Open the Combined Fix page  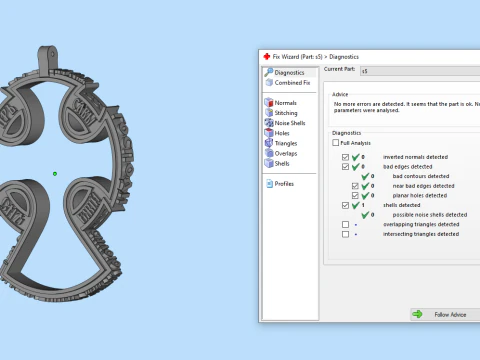click(x=292, y=82)
